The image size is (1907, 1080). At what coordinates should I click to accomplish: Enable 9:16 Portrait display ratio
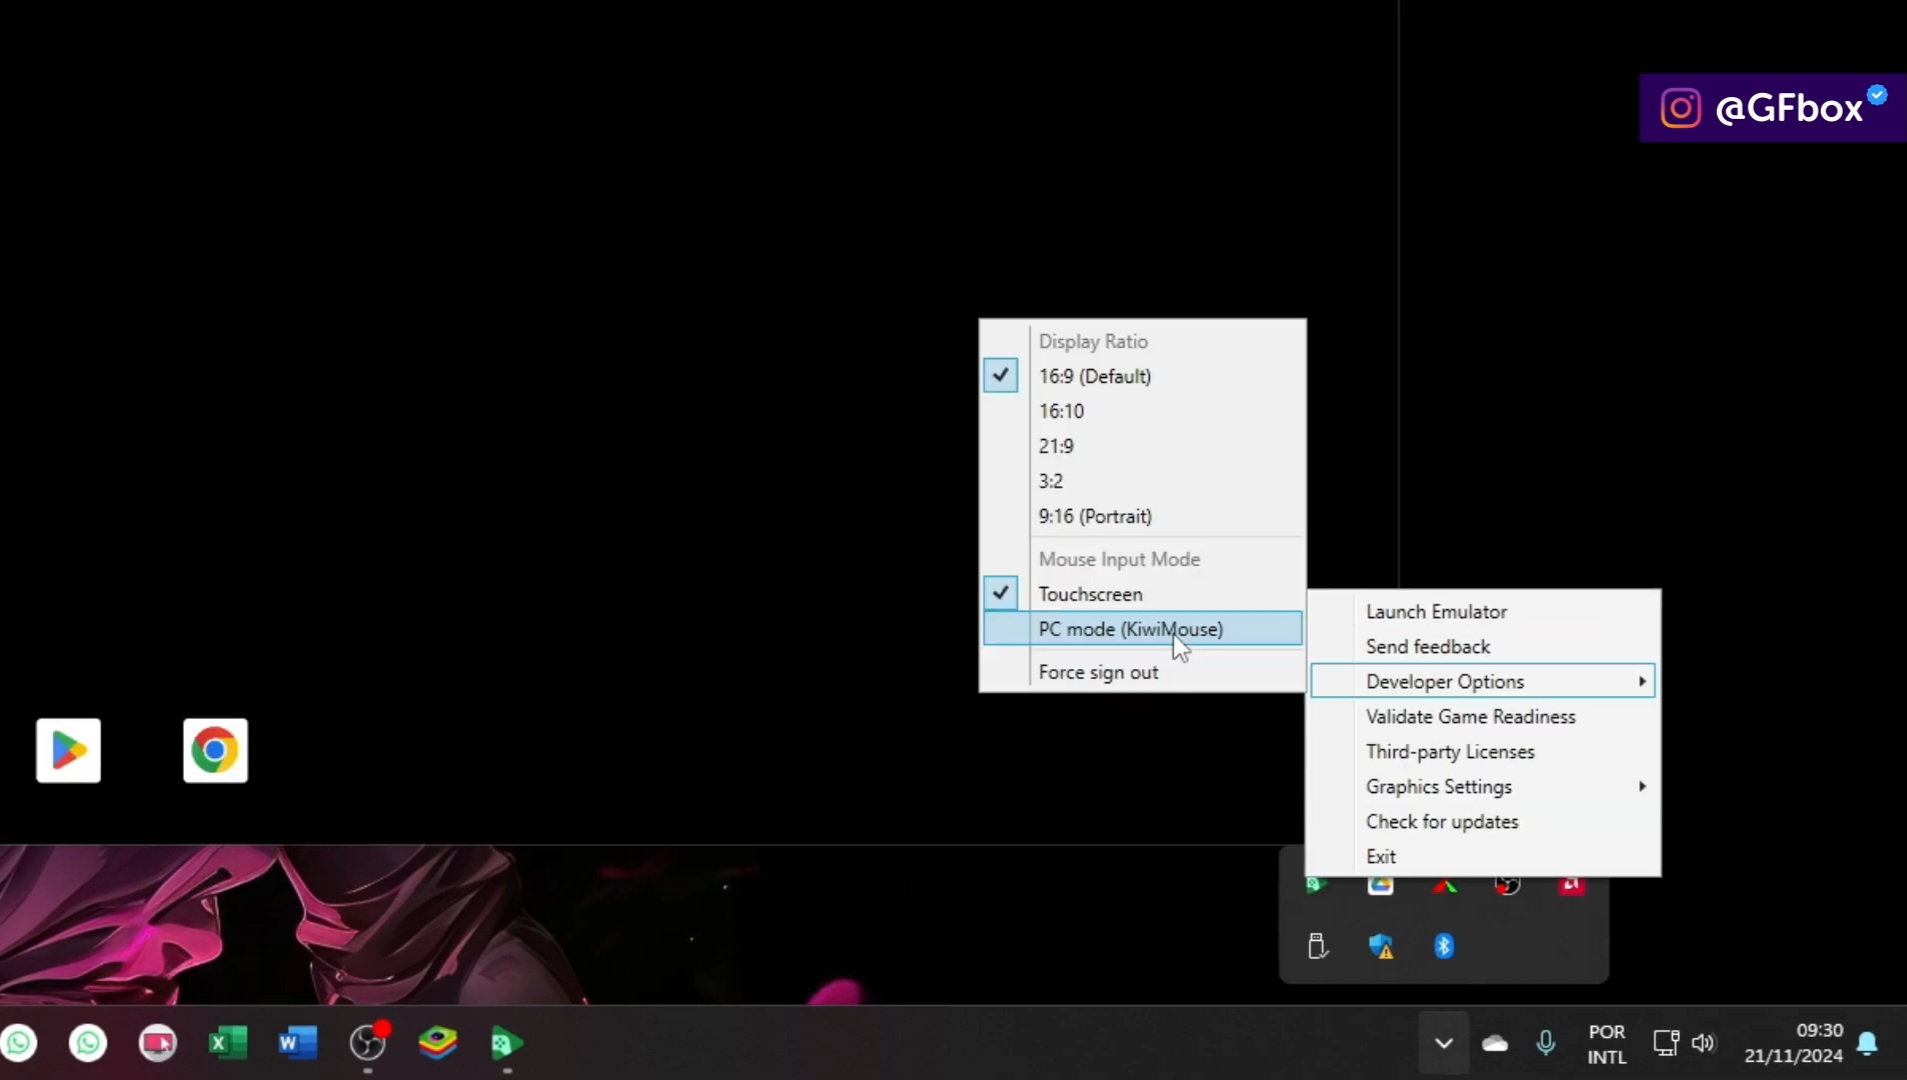pos(1094,516)
